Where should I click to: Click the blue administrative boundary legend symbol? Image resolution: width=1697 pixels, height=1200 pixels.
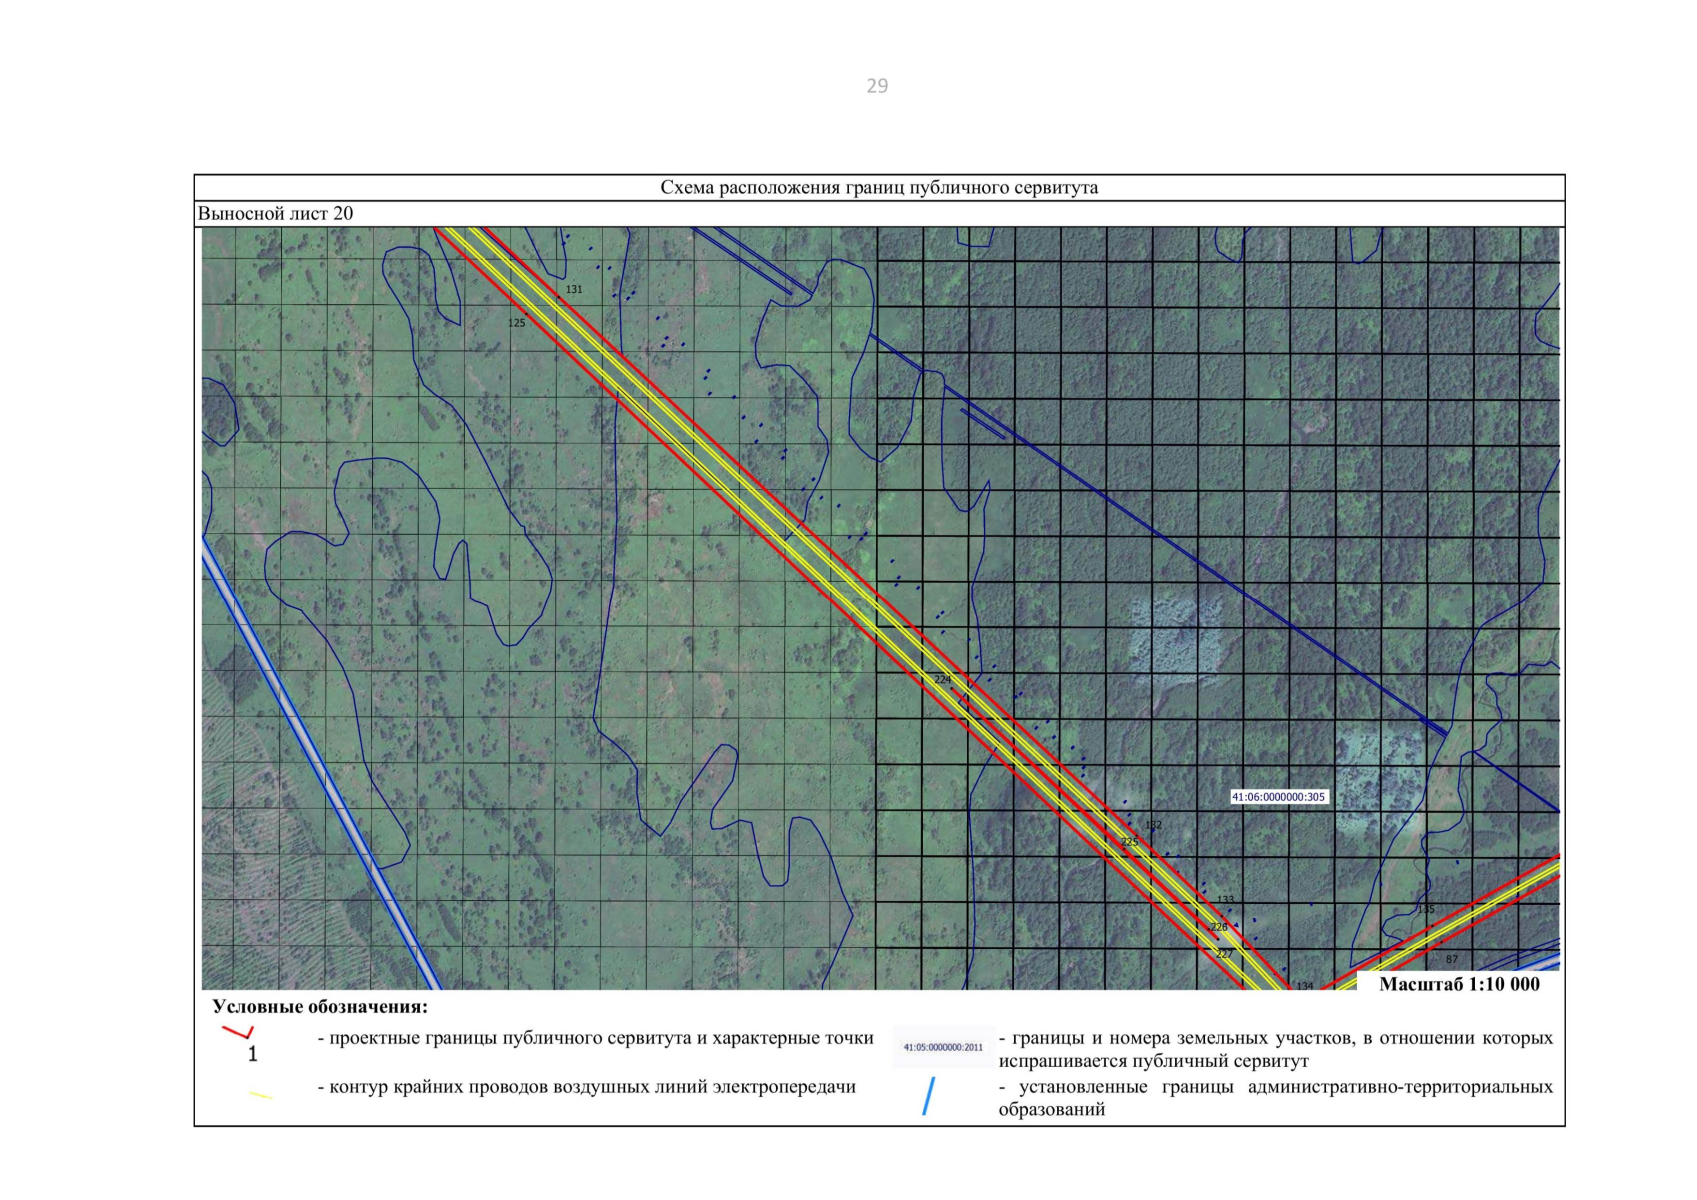pos(929,1096)
